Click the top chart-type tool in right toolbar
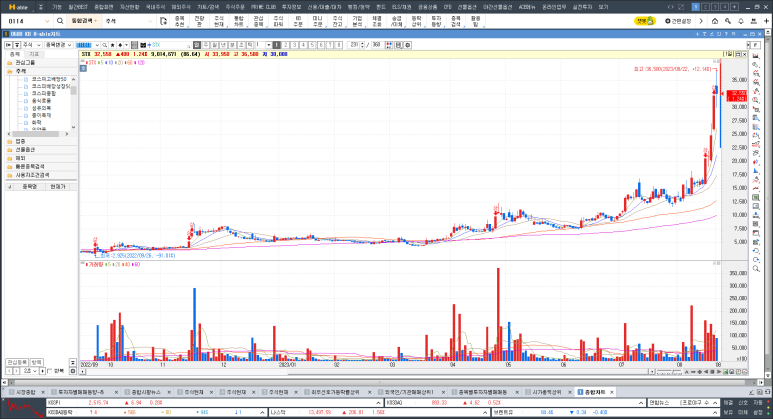 (x=756, y=56)
